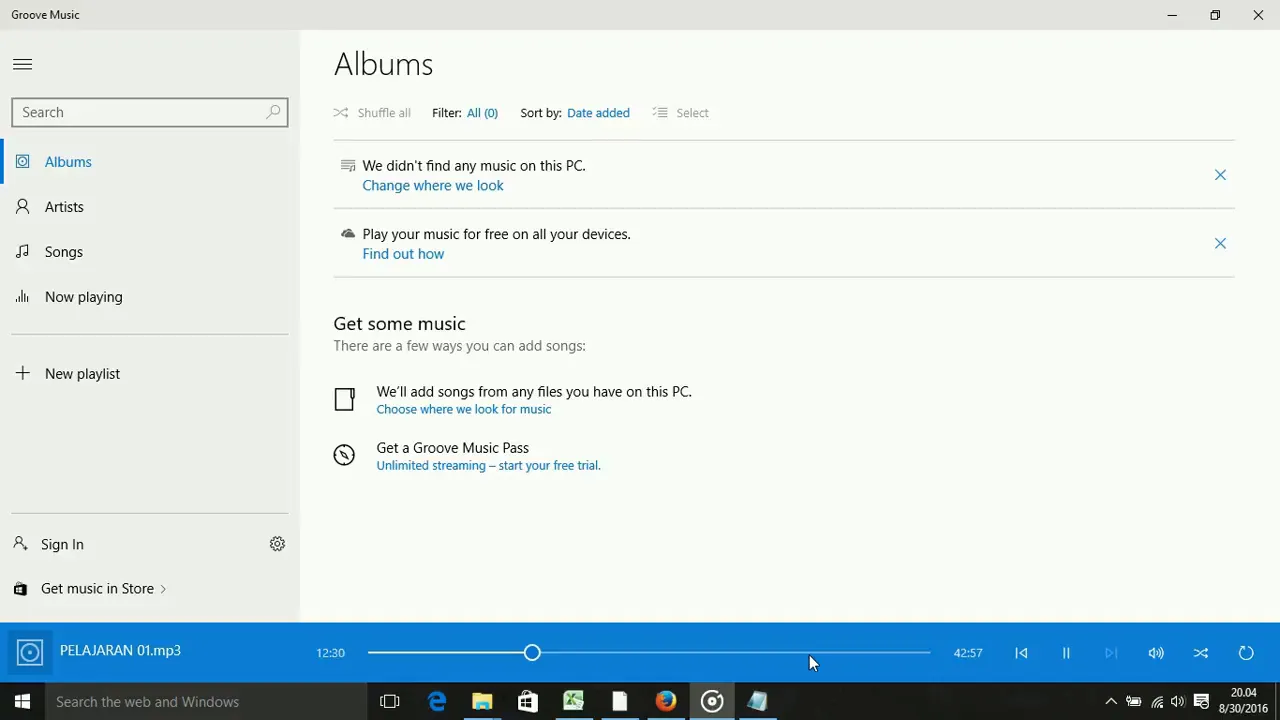Click Change where we look link
Screen dimensions: 1280x720
433,186
